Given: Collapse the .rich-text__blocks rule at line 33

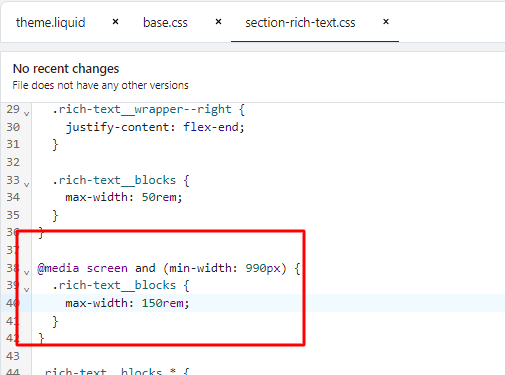Looking at the screenshot, I should (x=27, y=184).
